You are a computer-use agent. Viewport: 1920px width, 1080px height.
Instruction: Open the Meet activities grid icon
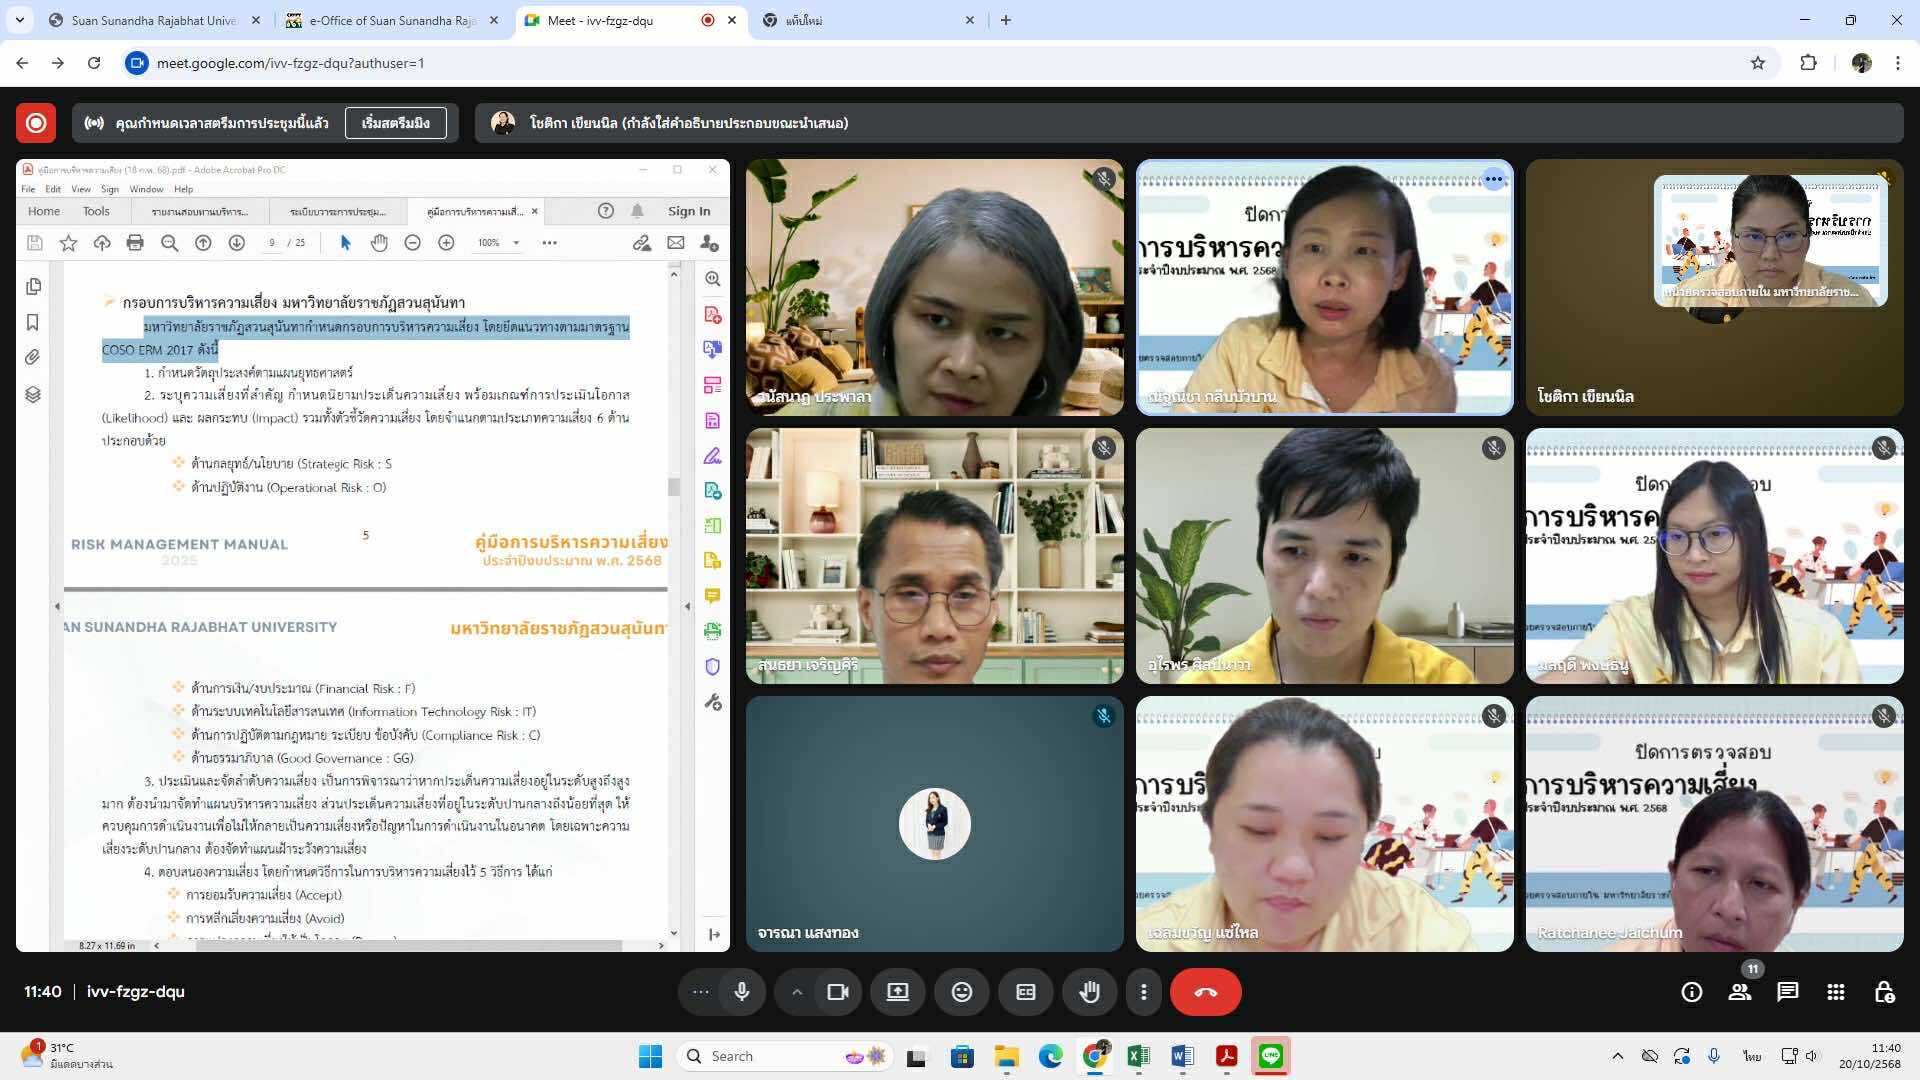(1835, 992)
